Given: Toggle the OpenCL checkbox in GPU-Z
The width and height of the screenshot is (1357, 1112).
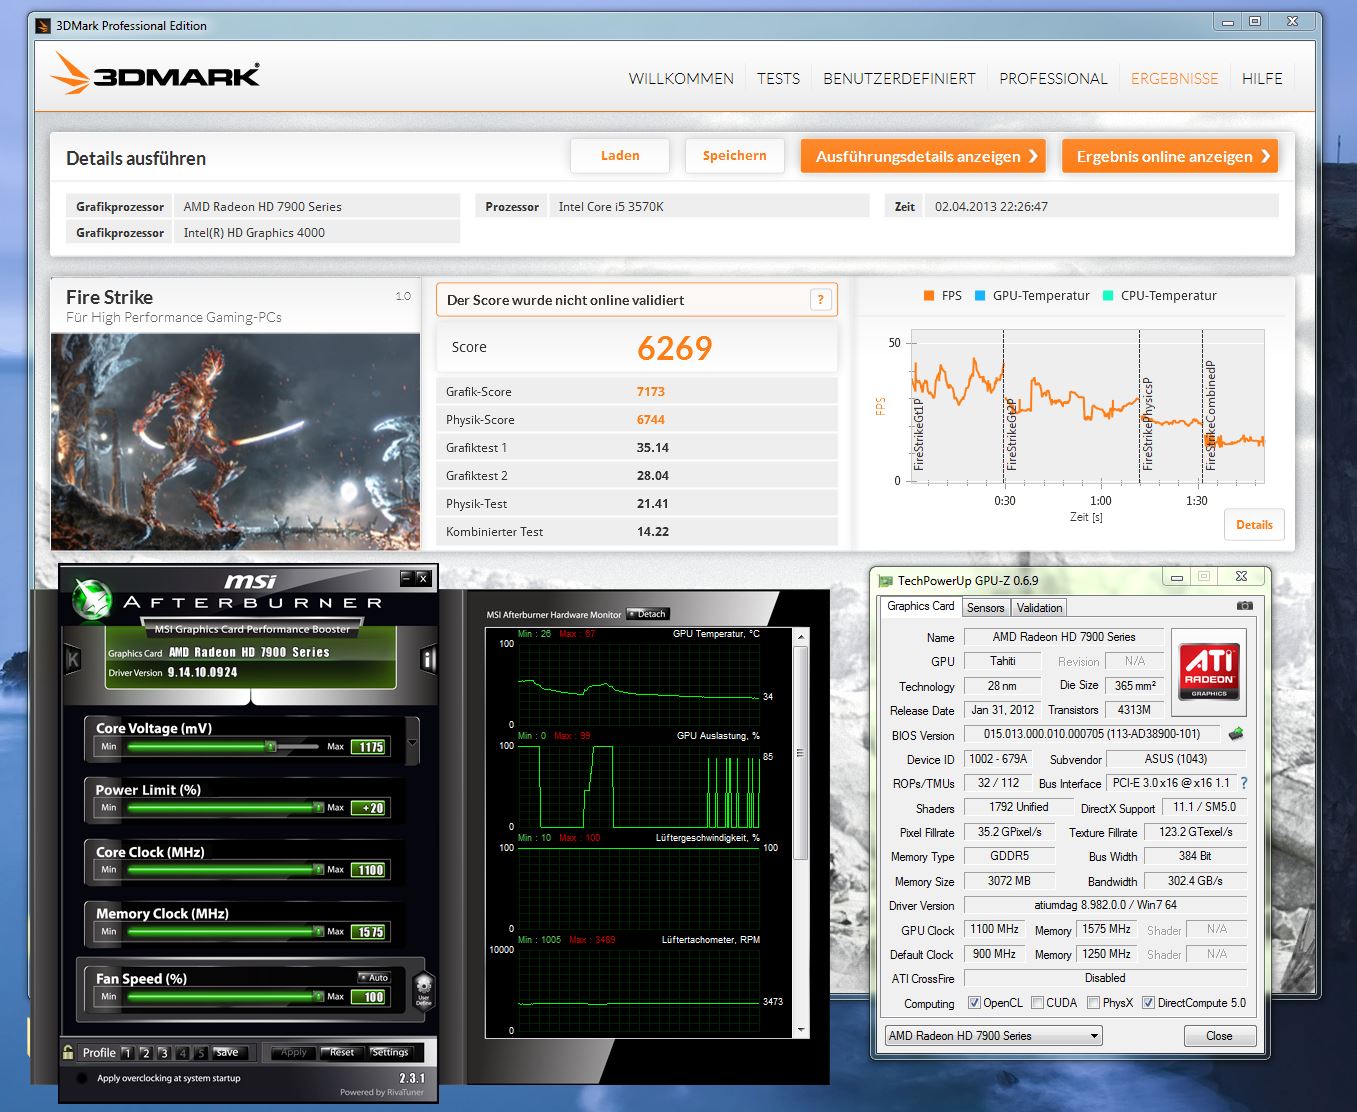Looking at the screenshot, I should tap(976, 1003).
